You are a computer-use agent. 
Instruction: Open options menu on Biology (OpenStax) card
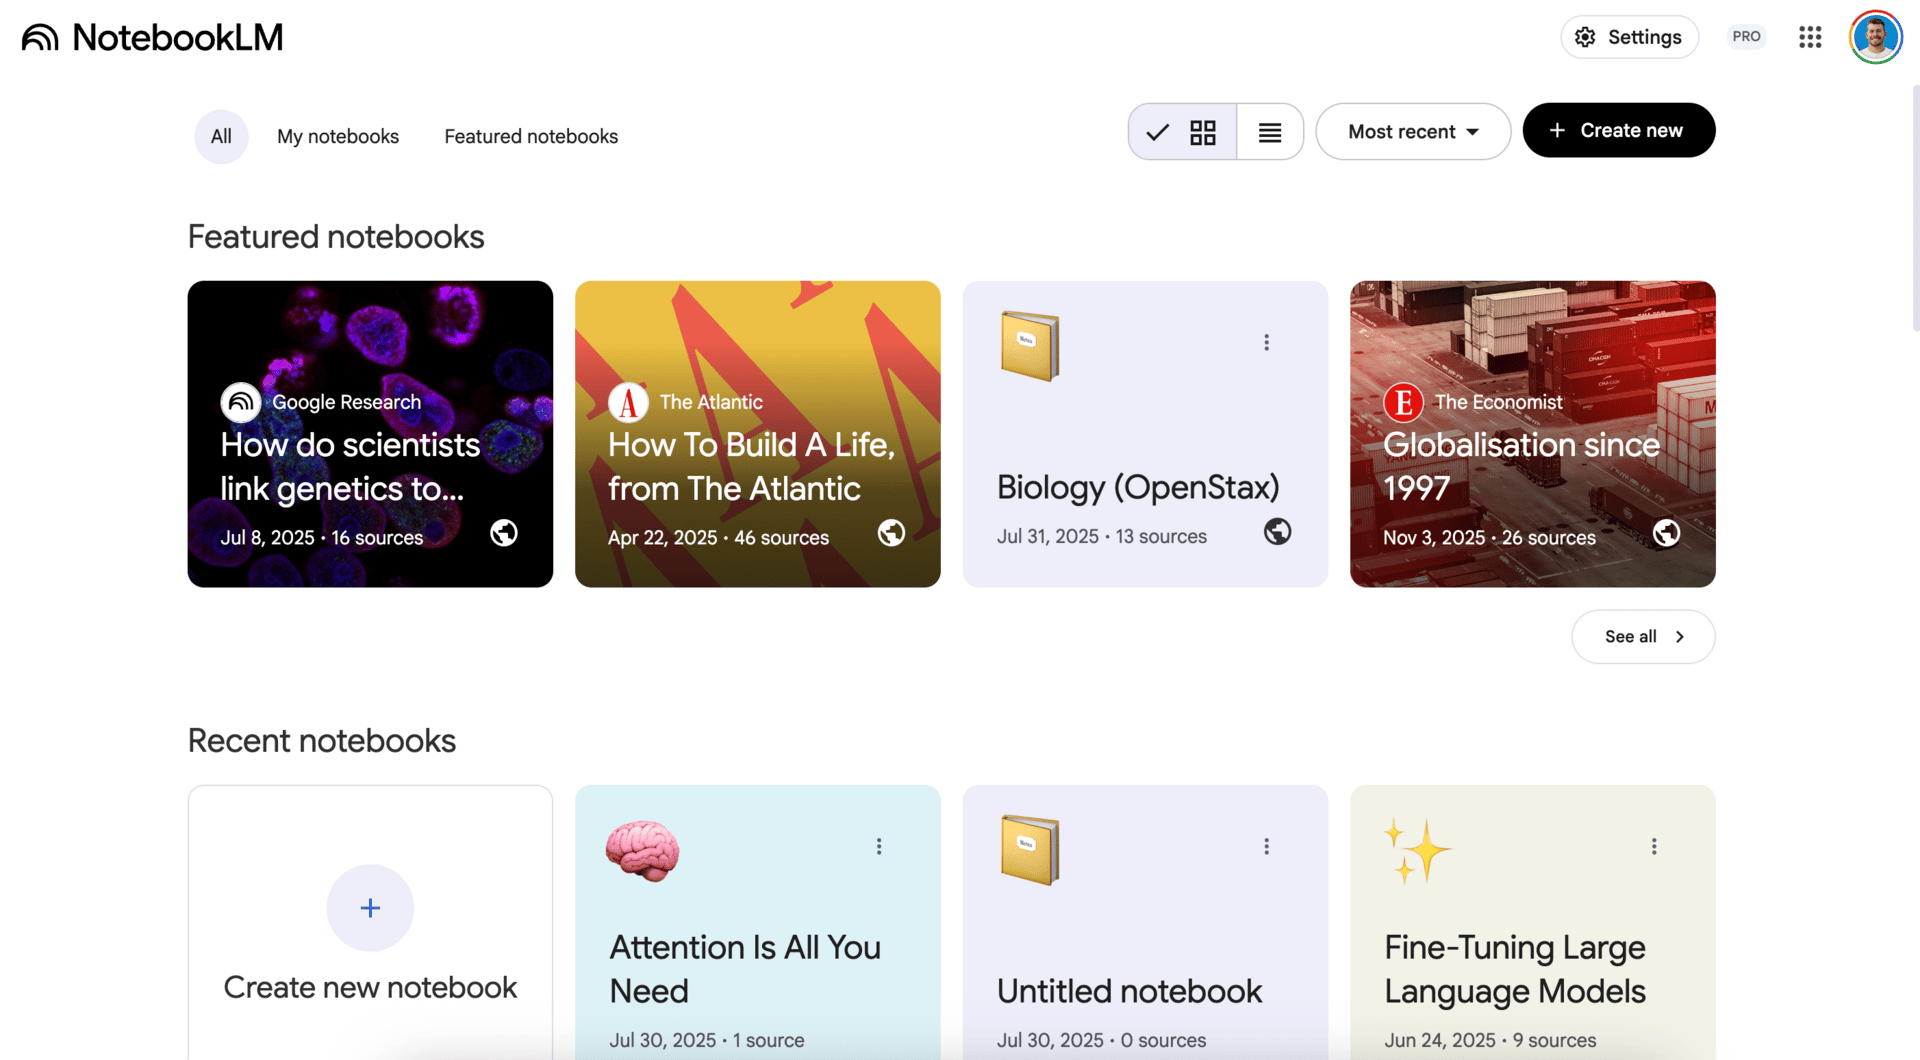(1266, 343)
